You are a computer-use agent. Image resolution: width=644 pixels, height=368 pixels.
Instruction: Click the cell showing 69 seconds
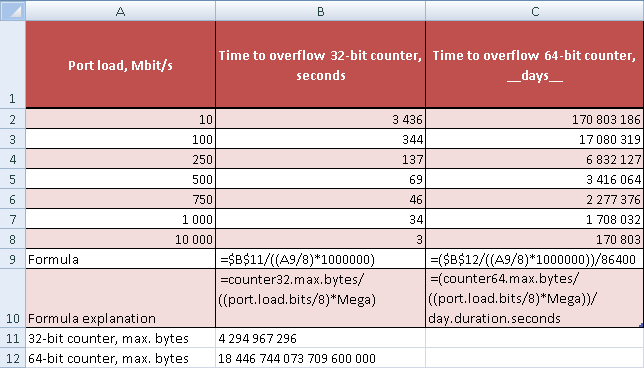(320, 179)
